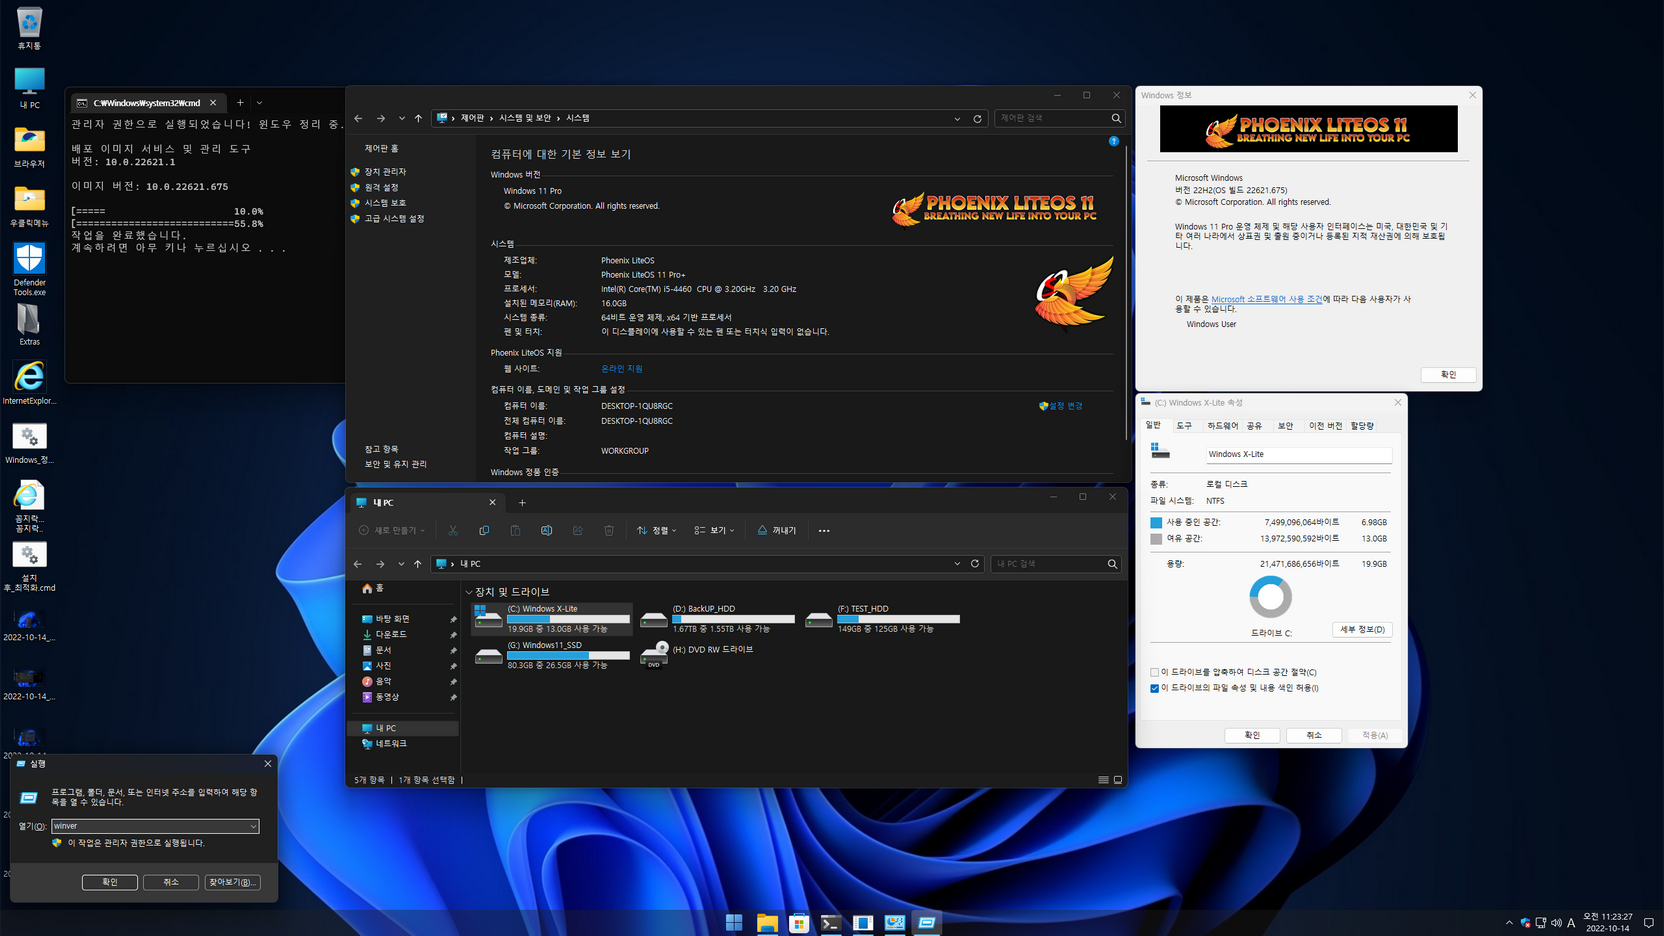
Task: Select 다운로드 in the 내 PC sidebar
Action: pos(391,634)
